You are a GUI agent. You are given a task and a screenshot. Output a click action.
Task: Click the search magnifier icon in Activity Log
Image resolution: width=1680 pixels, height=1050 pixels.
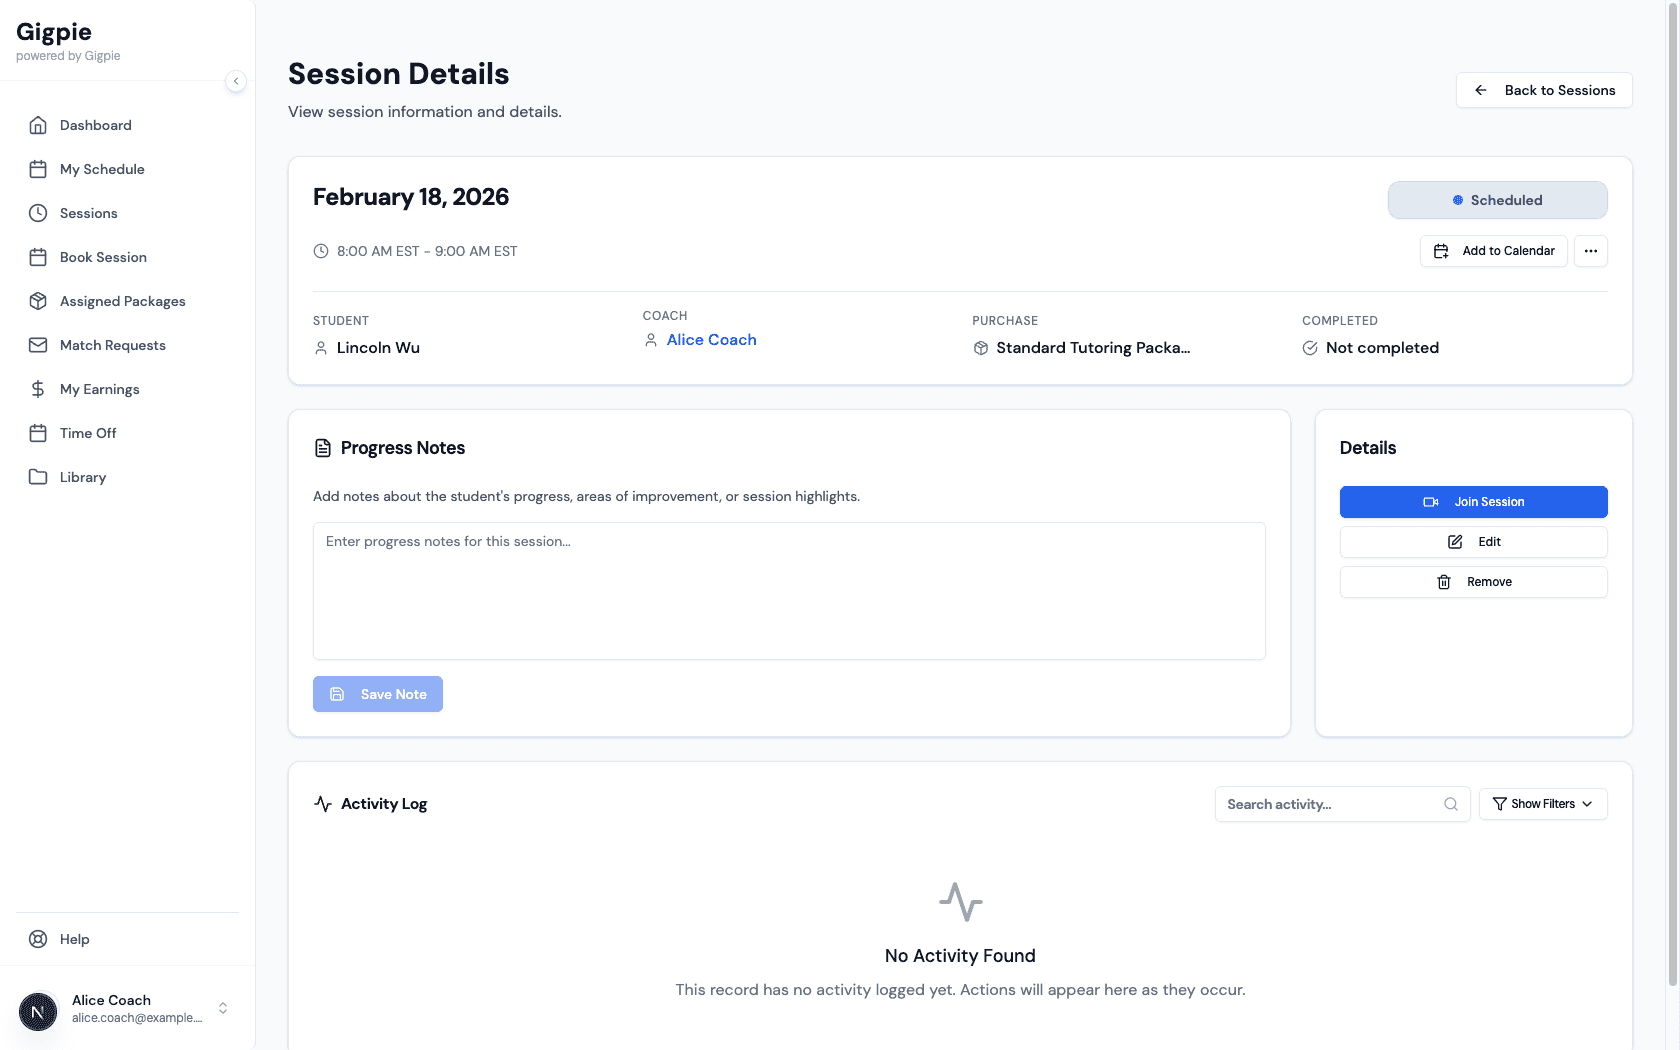click(x=1451, y=804)
